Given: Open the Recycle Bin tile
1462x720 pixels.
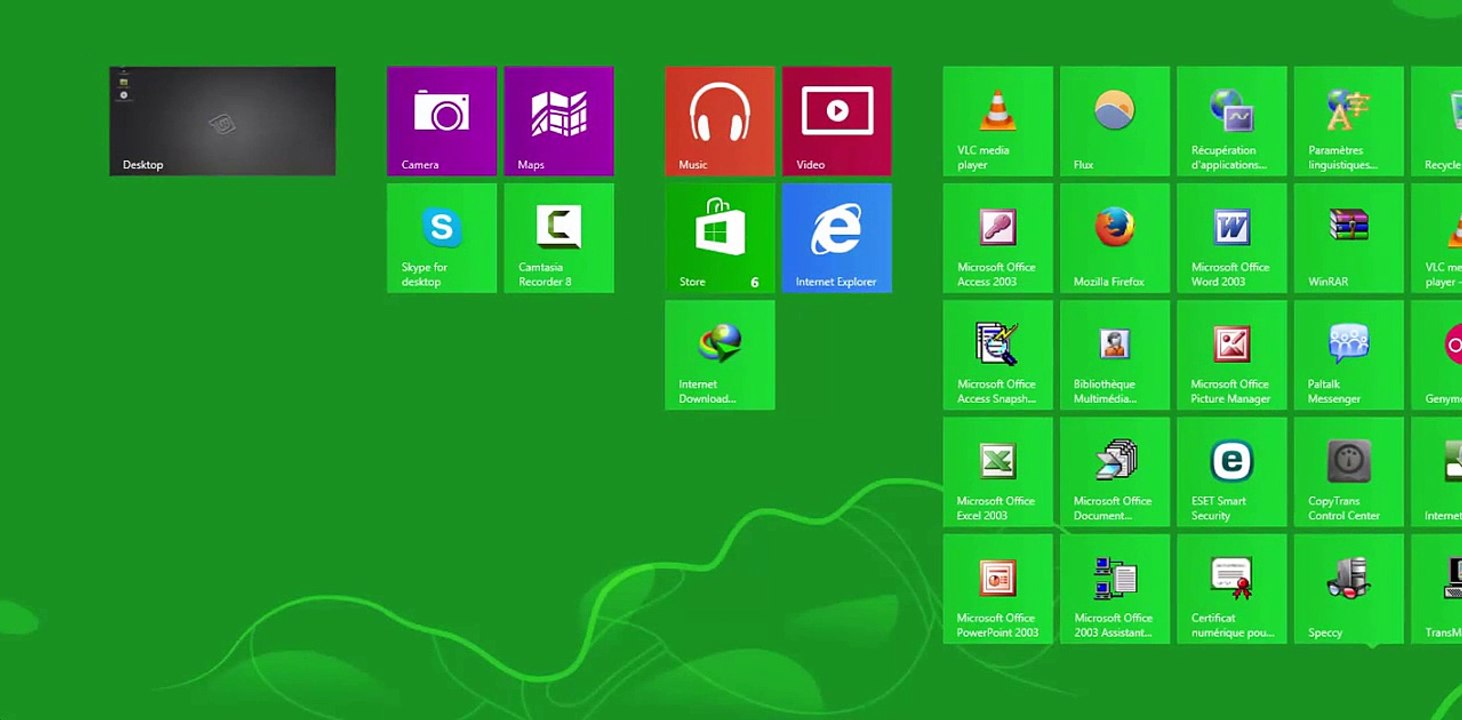Looking at the screenshot, I should [1437, 121].
